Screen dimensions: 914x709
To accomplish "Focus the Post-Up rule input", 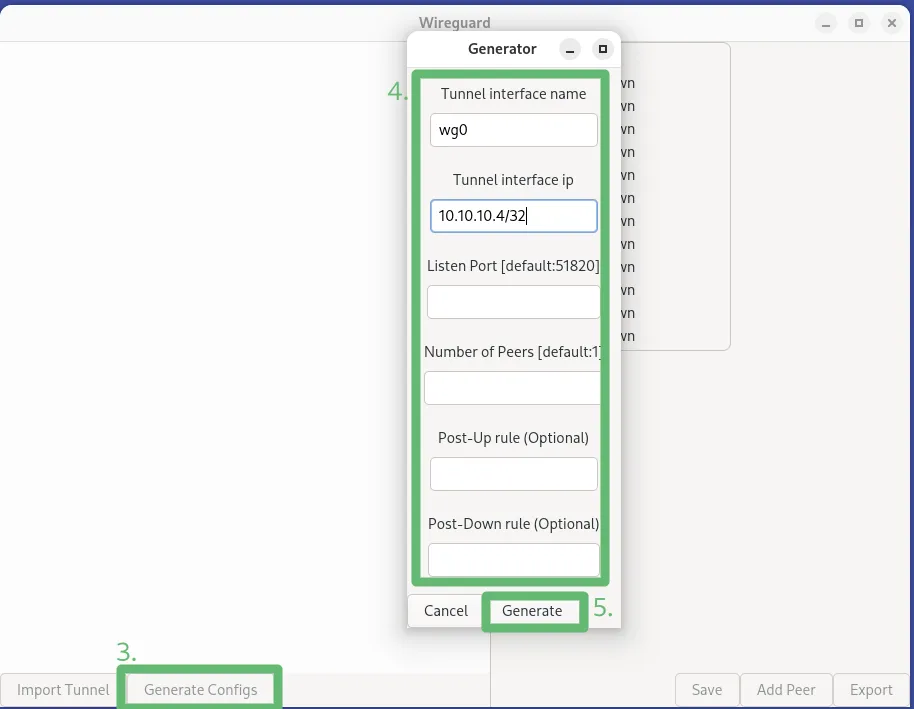I will click(x=513, y=474).
